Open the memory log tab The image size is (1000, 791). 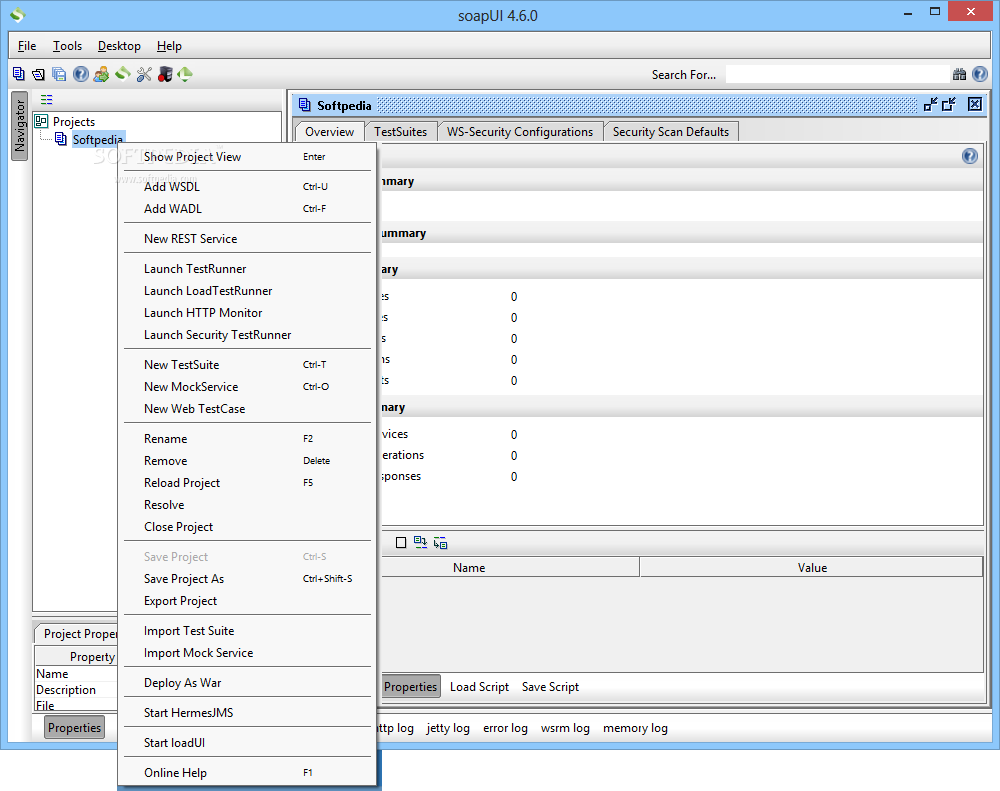click(635, 728)
